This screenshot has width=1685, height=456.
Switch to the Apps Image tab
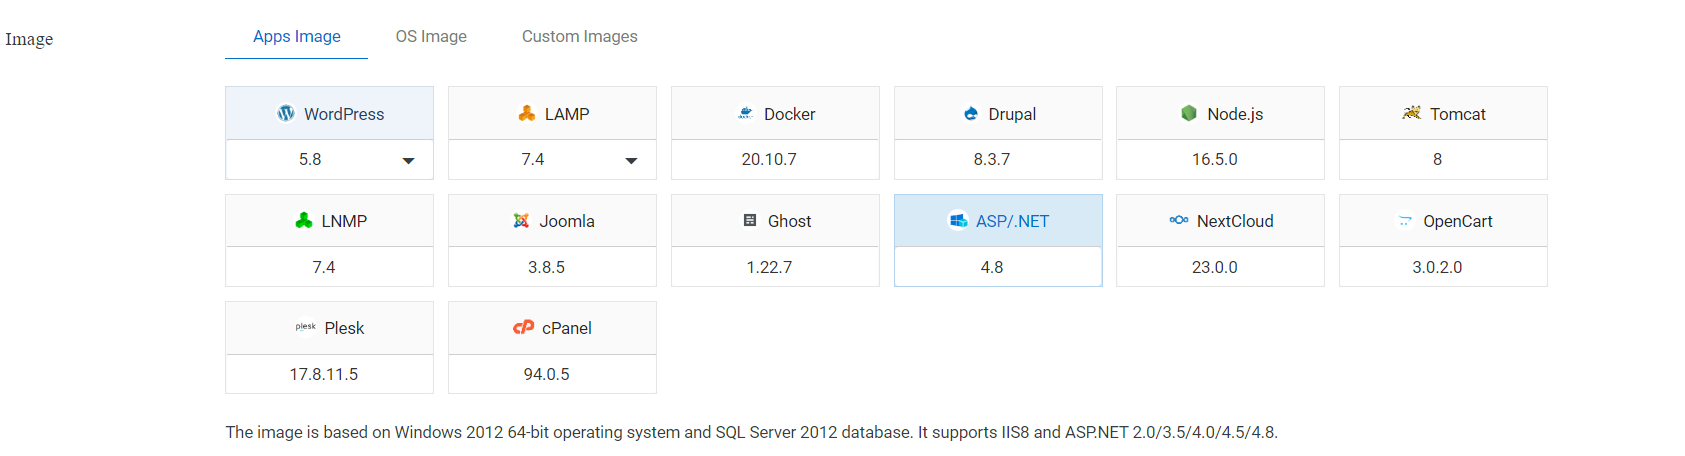[x=297, y=36]
